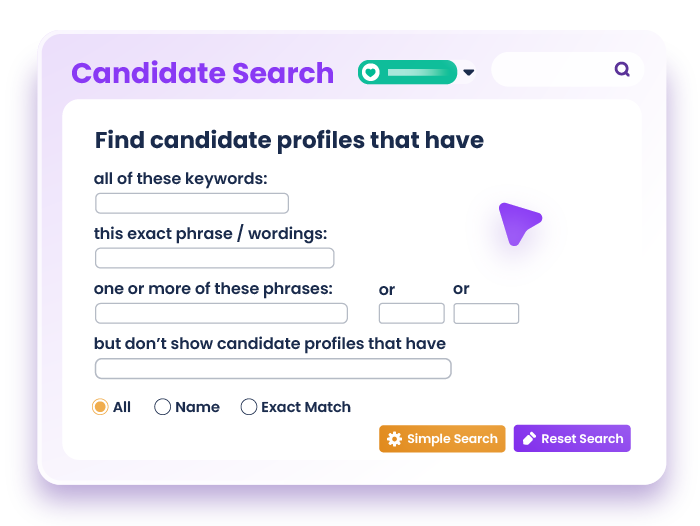Select the All radio button
Image resolution: width=700 pixels, height=526 pixels.
[100, 407]
